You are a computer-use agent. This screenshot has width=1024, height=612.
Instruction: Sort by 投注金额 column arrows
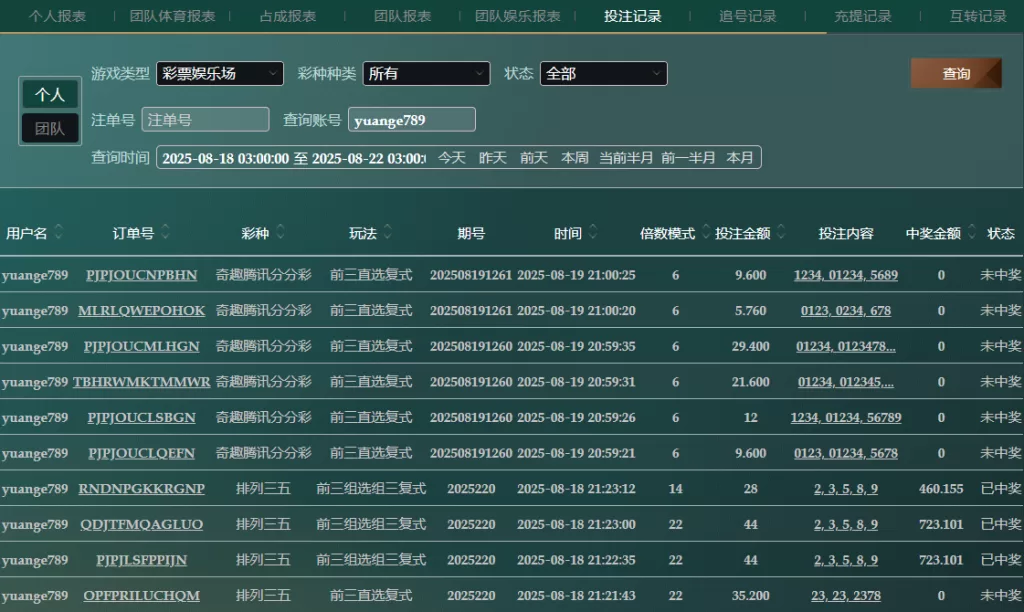(781, 232)
